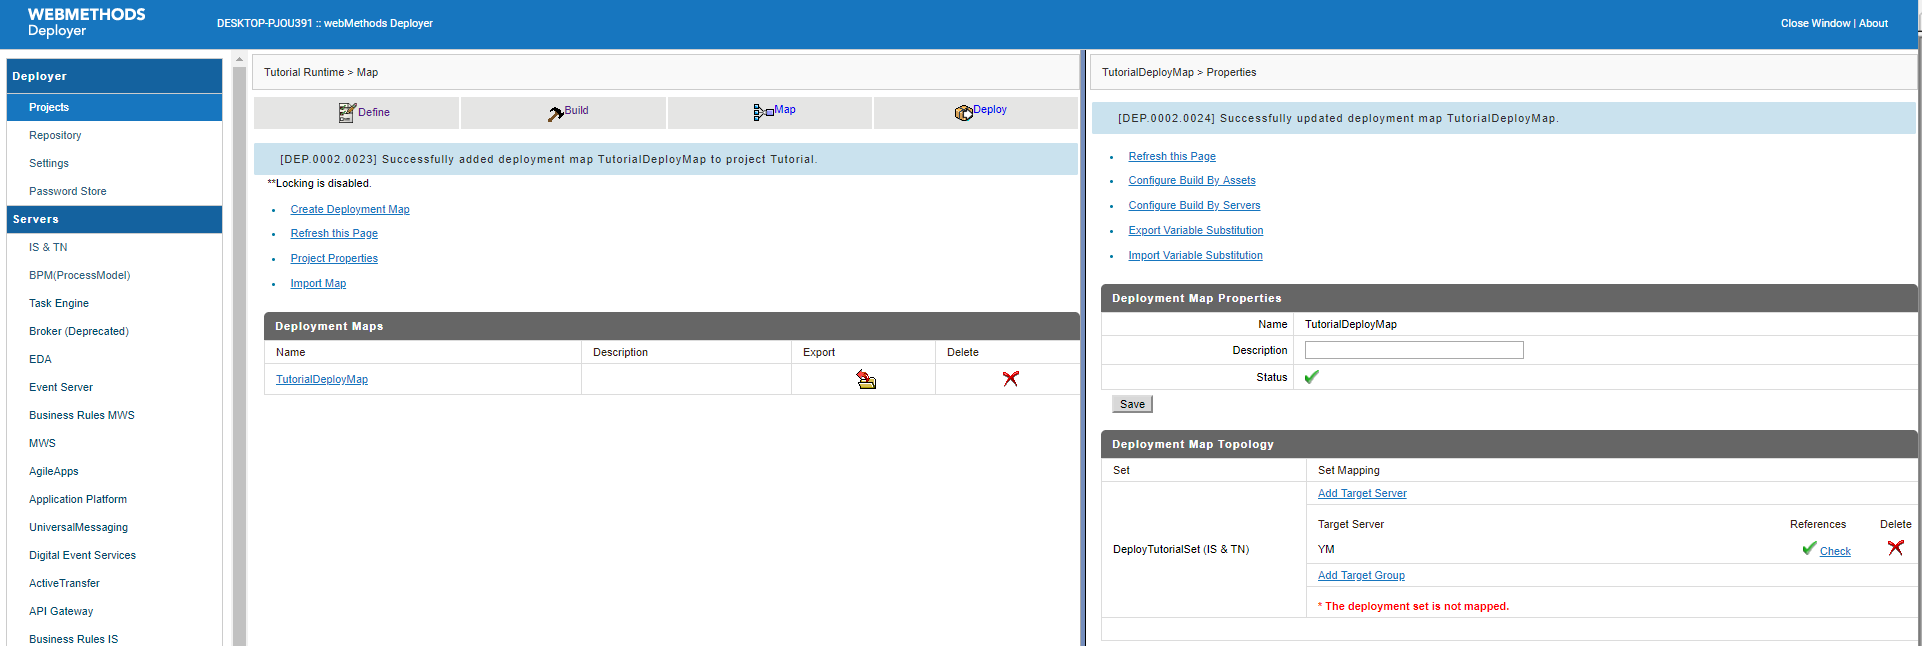The width and height of the screenshot is (1922, 646).
Task: Open Map tab label
Action: pyautogui.click(x=785, y=109)
